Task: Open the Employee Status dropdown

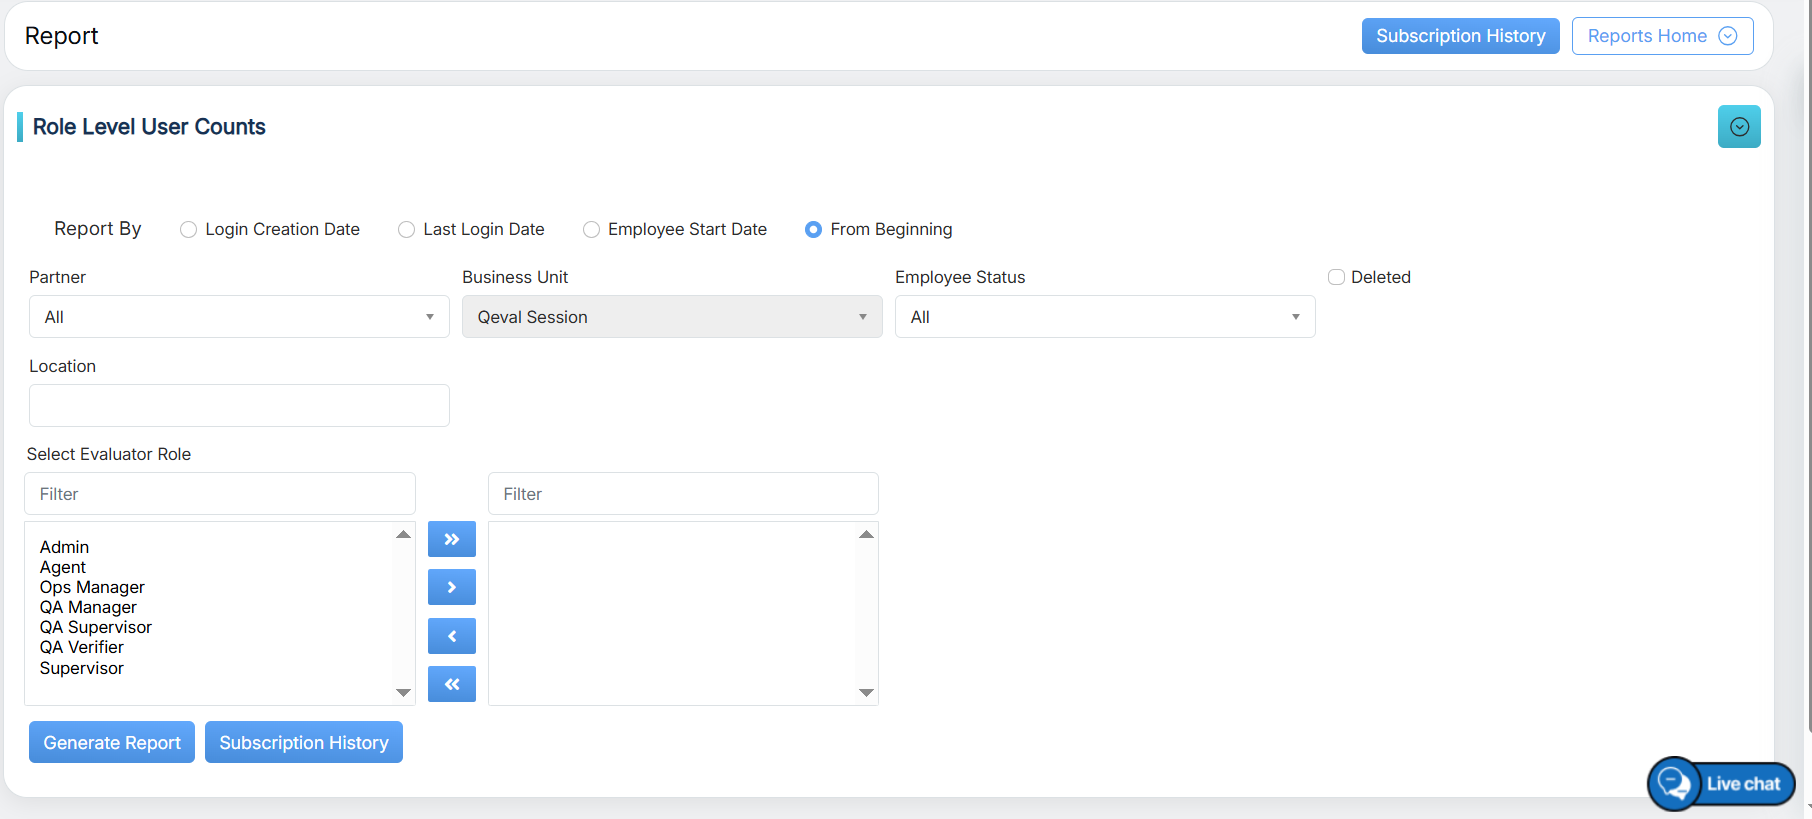Action: pyautogui.click(x=1104, y=317)
